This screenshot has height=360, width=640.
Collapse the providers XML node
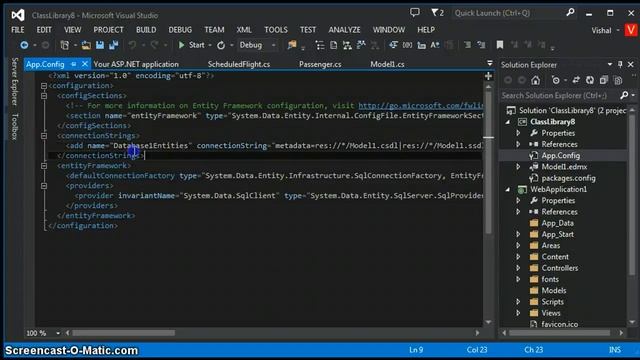44,186
